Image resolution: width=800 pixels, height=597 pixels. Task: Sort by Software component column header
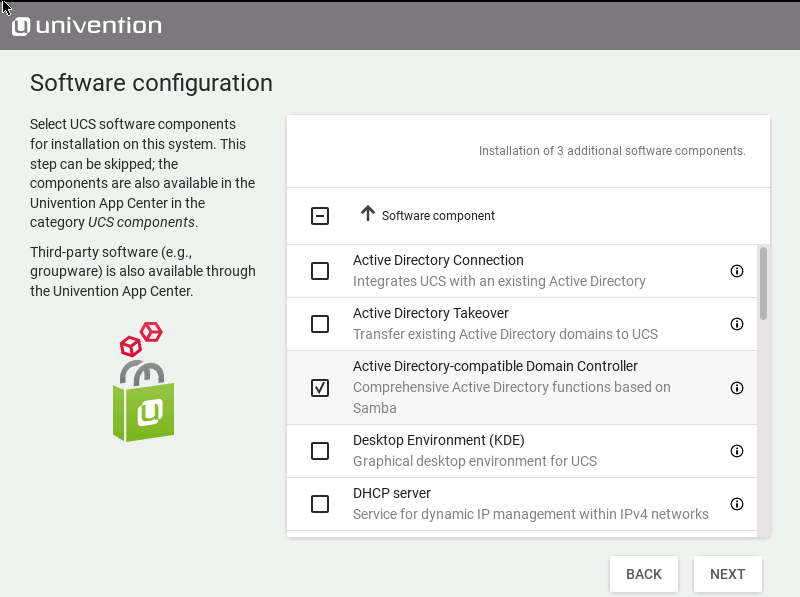(x=438, y=216)
